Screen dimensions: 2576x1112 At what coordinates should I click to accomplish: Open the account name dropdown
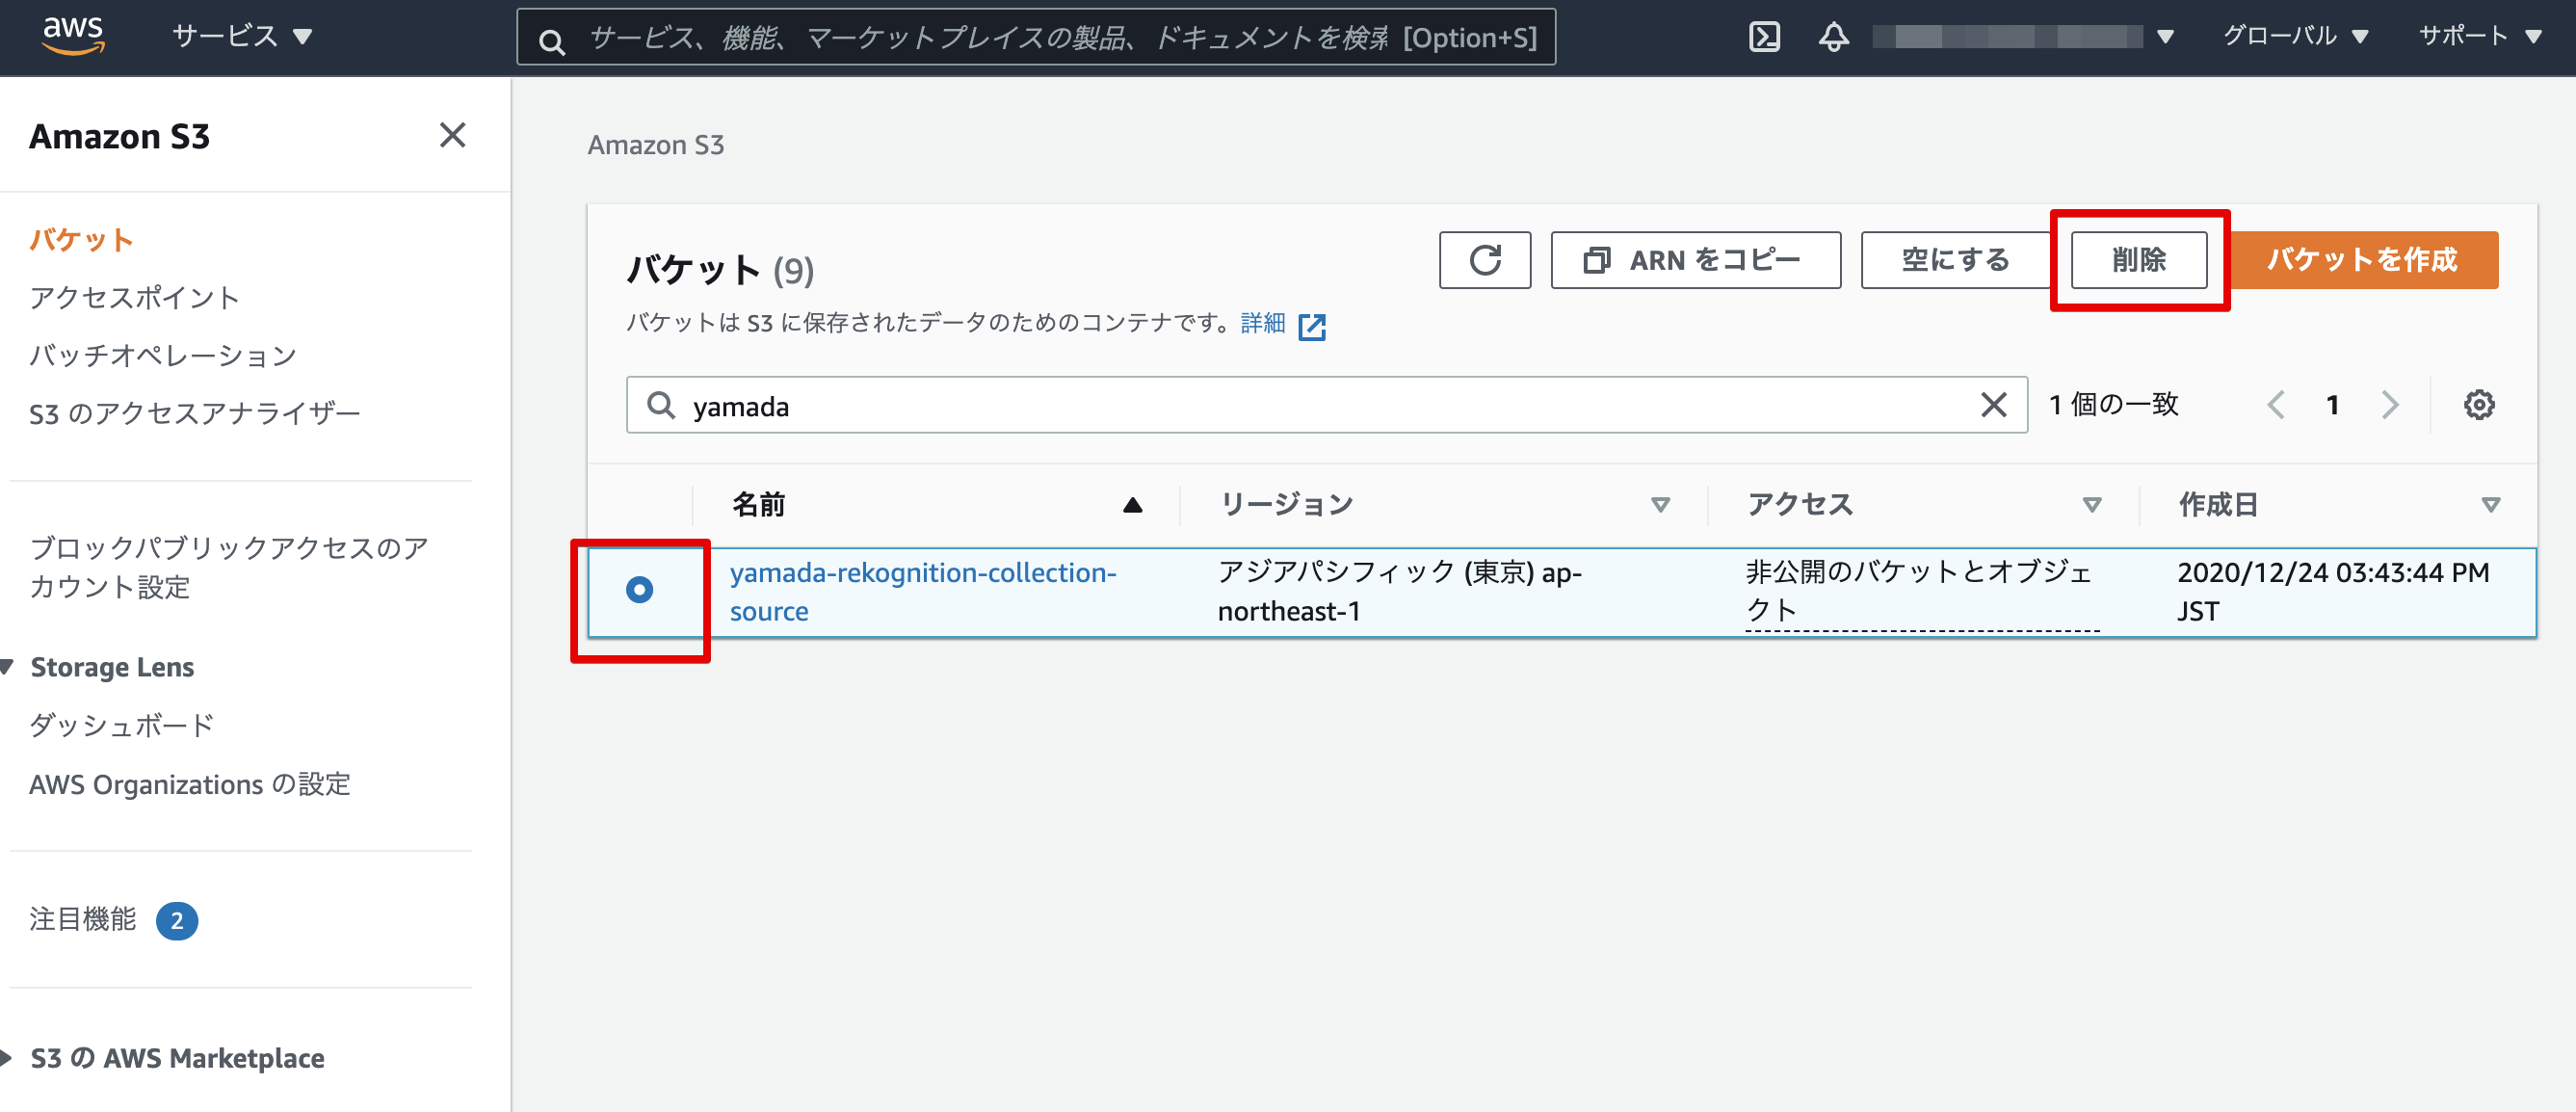(x=2024, y=37)
